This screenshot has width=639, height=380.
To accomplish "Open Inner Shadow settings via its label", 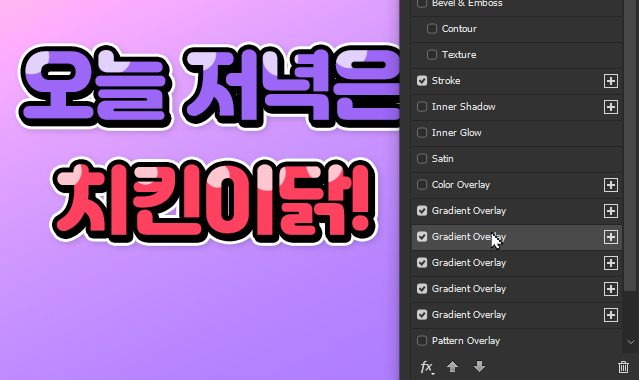I will coord(463,107).
